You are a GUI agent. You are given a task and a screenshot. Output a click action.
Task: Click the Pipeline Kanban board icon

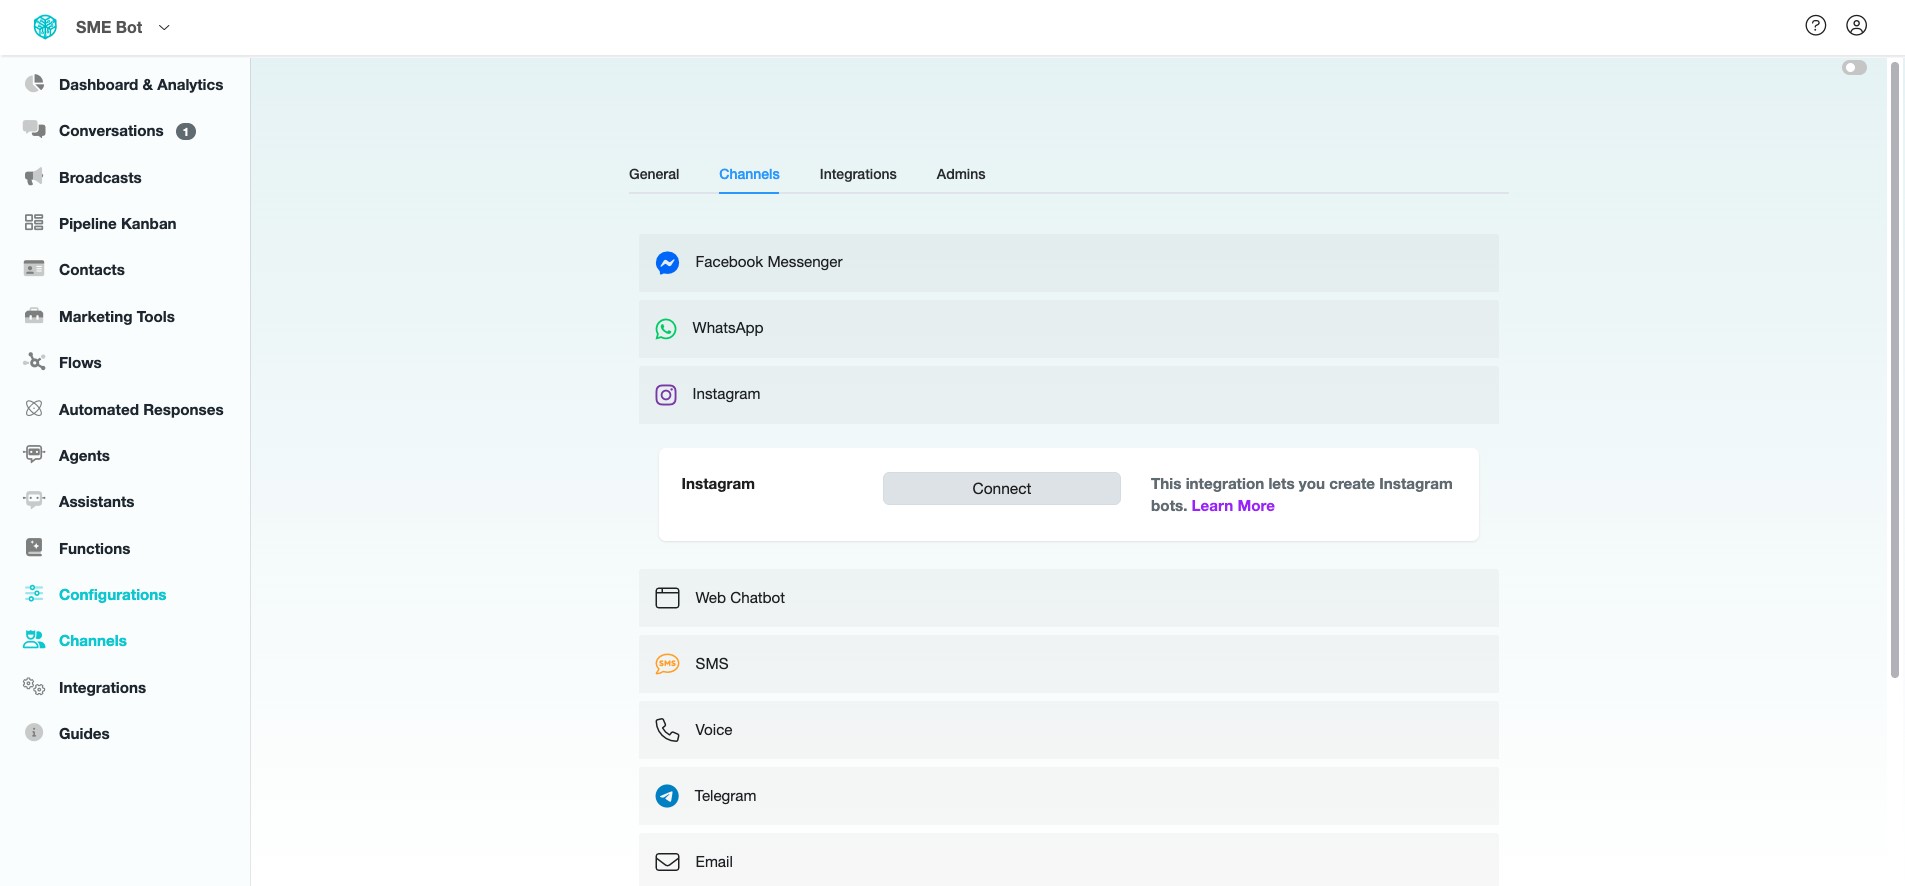[35, 223]
